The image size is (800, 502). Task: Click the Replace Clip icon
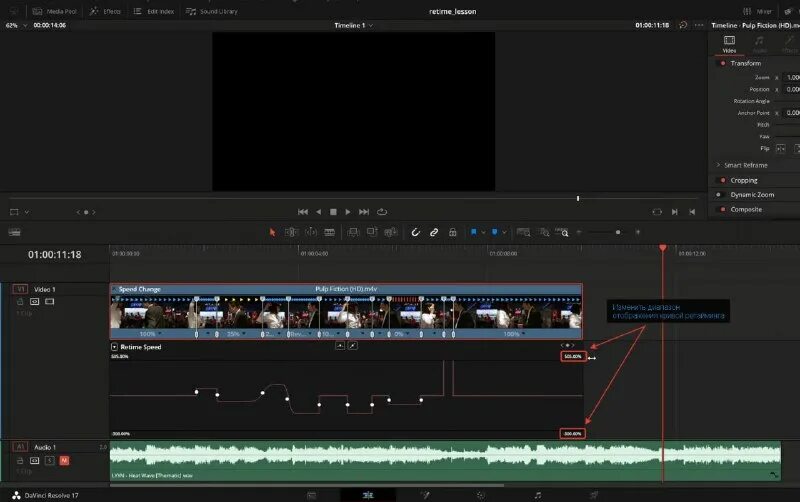(391, 232)
